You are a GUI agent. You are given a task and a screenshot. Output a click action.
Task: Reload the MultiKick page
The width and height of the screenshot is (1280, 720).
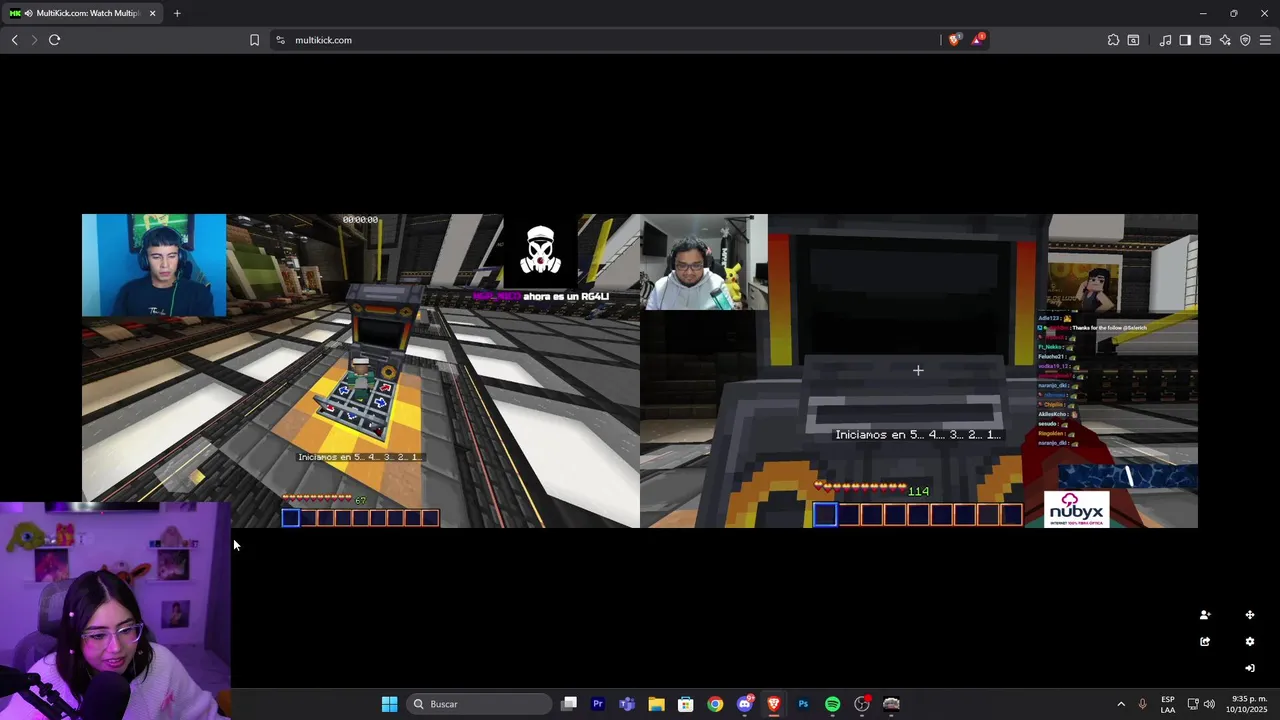click(x=54, y=40)
